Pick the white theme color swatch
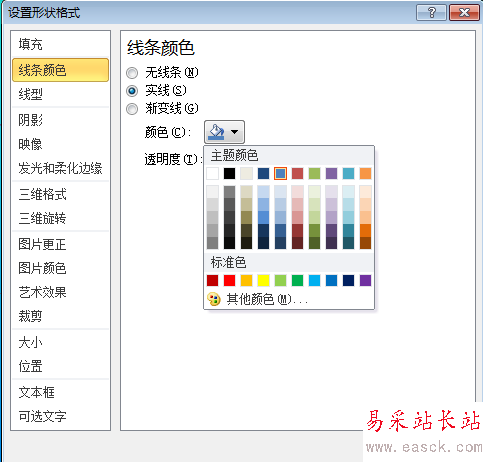The image size is (483, 462). coord(212,173)
